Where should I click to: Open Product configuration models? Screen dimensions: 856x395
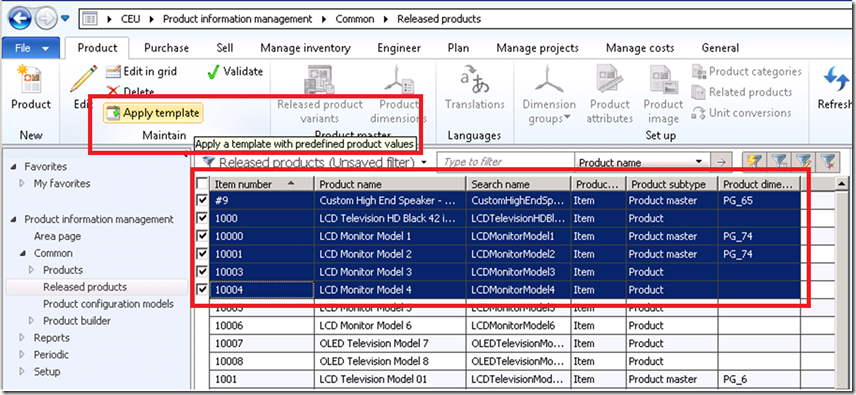(108, 304)
